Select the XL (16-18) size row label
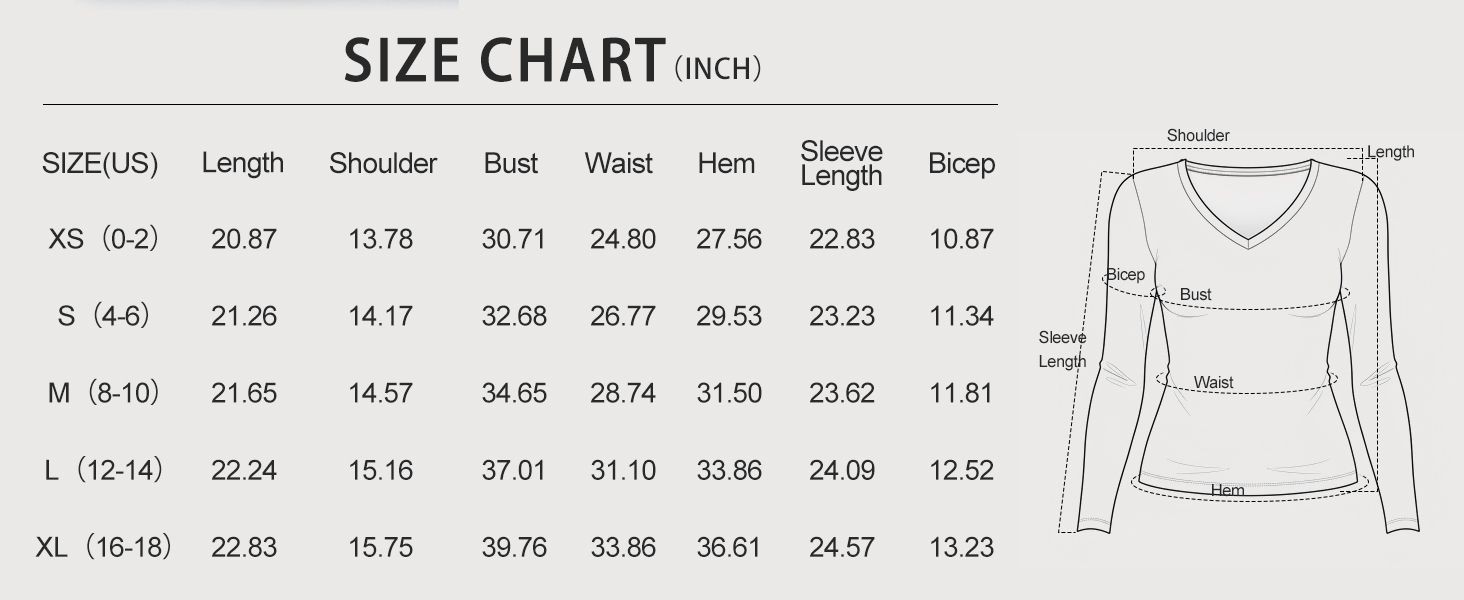Viewport: 1464px width, 600px height. (x=104, y=547)
